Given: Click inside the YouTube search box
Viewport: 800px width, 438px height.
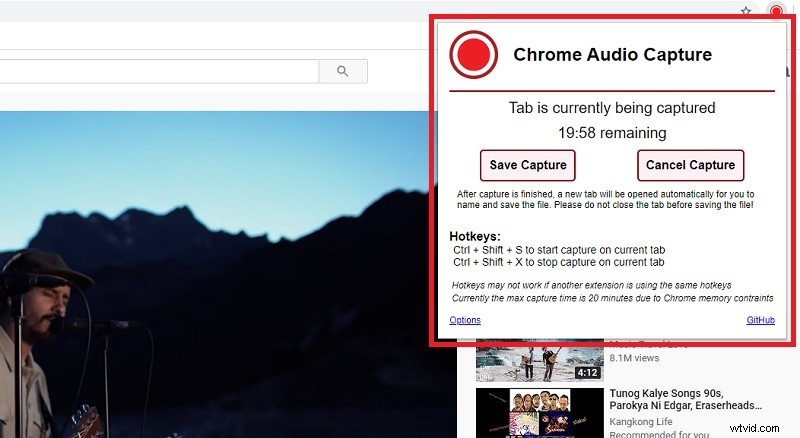Looking at the screenshot, I should pyautogui.click(x=159, y=71).
